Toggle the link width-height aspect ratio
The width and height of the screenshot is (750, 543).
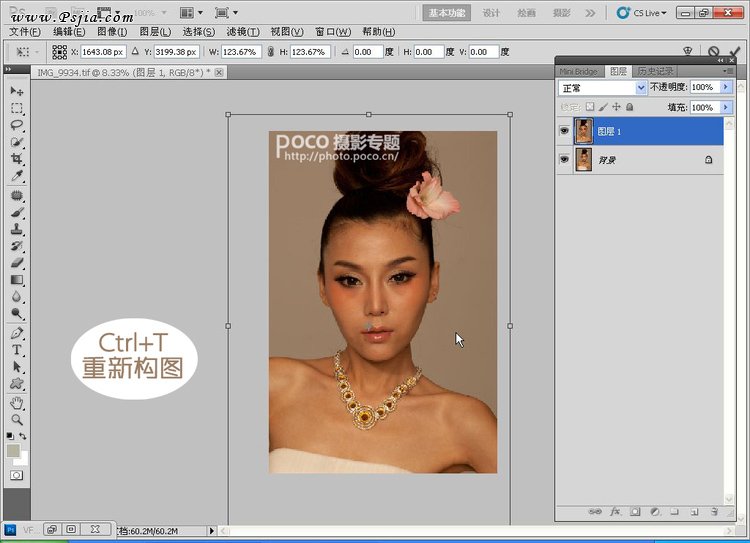pyautogui.click(x=270, y=51)
